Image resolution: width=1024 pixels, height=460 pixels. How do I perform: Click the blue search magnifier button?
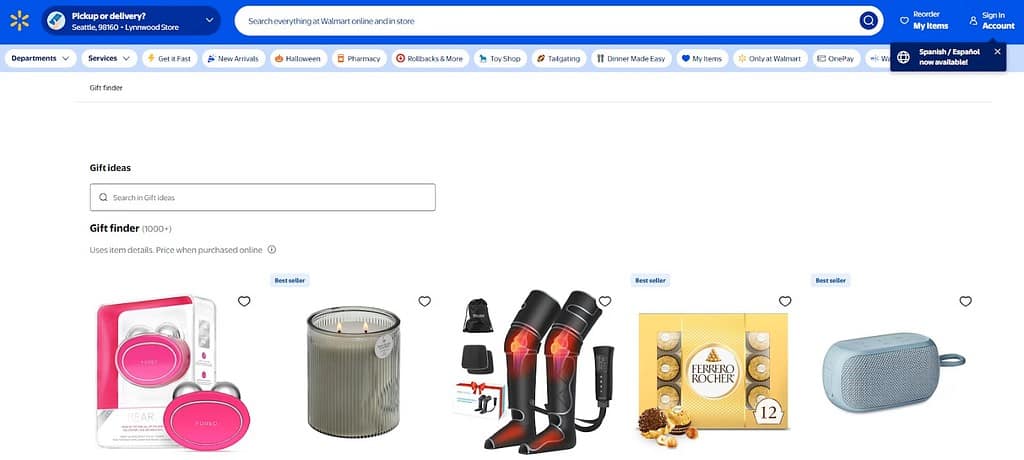pyautogui.click(x=868, y=21)
